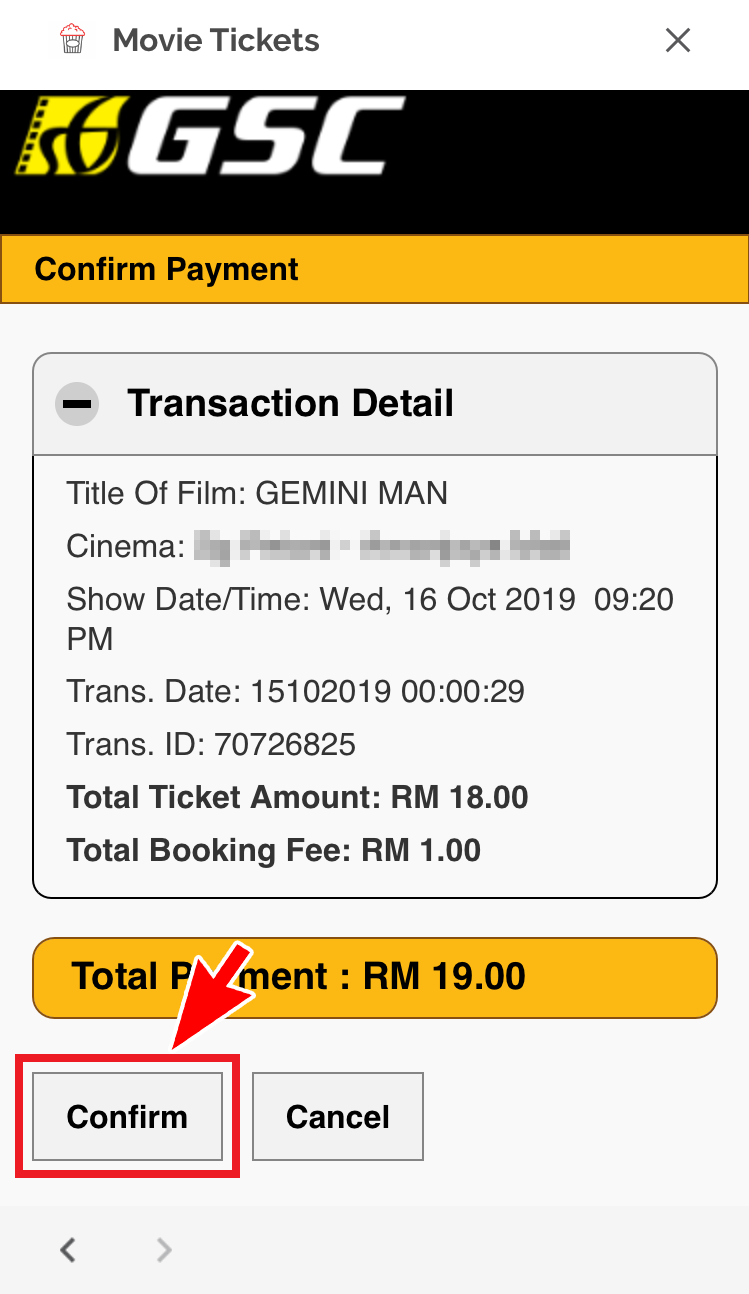Close the Movie Tickets window

point(678,40)
